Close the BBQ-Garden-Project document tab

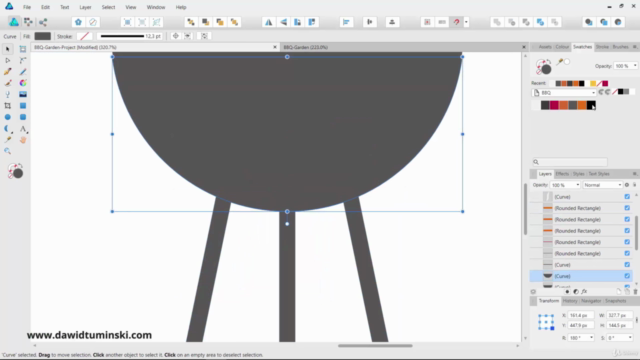(x=275, y=47)
